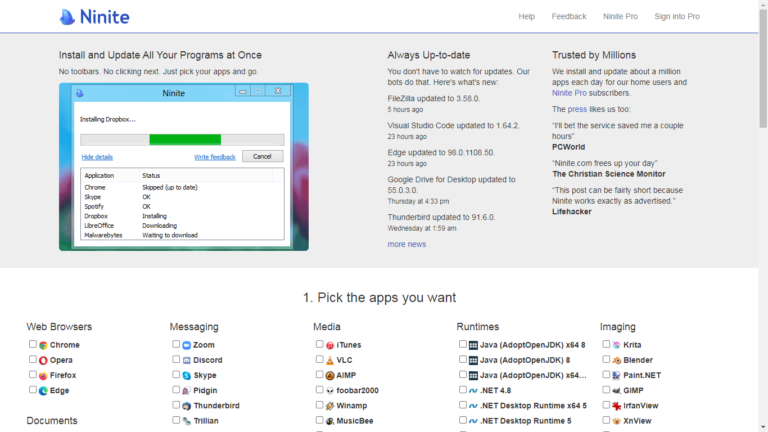
Task: Enable the .NET 4.8 checkbox
Action: click(463, 390)
